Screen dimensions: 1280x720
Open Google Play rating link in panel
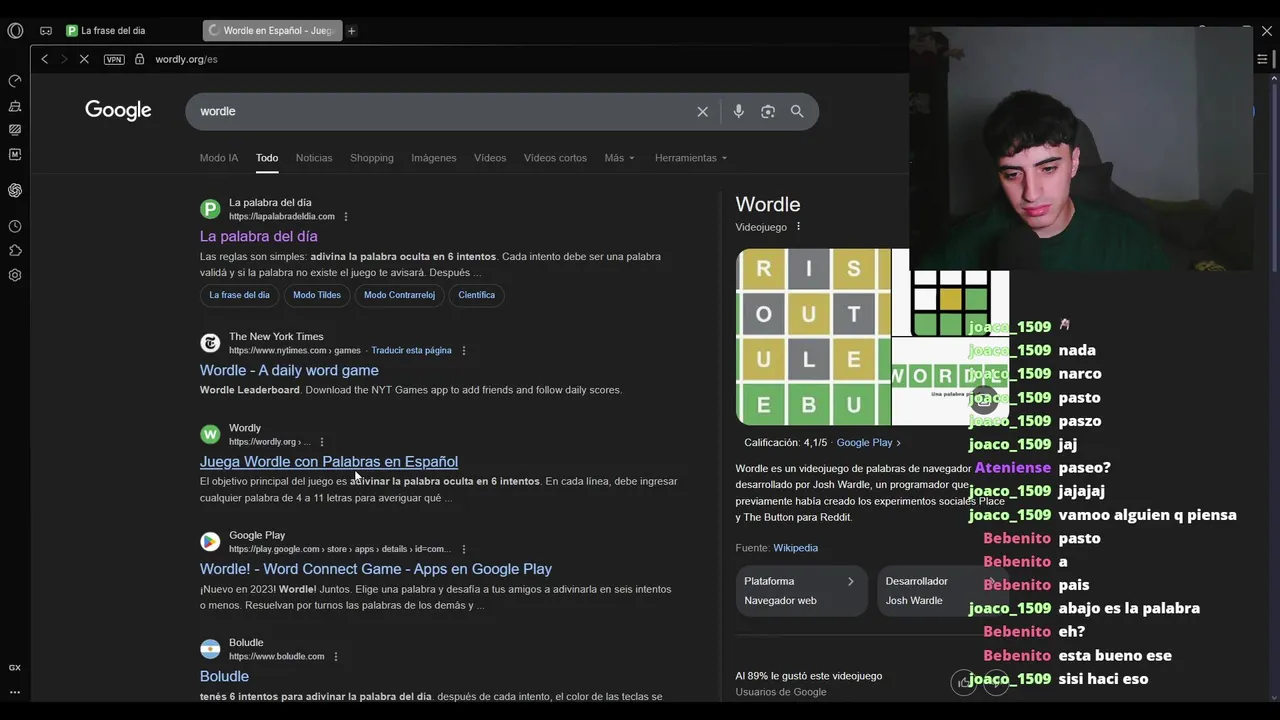pos(868,443)
